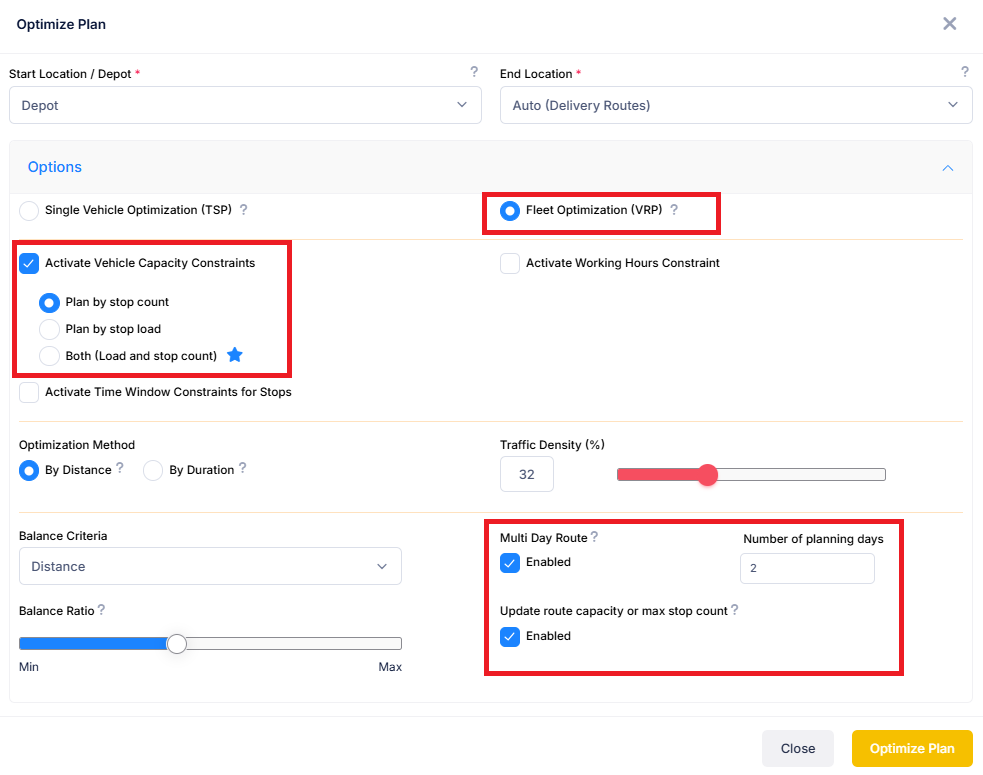Click the blue star icon next to Both option
This screenshot has width=983, height=775.
pos(235,355)
